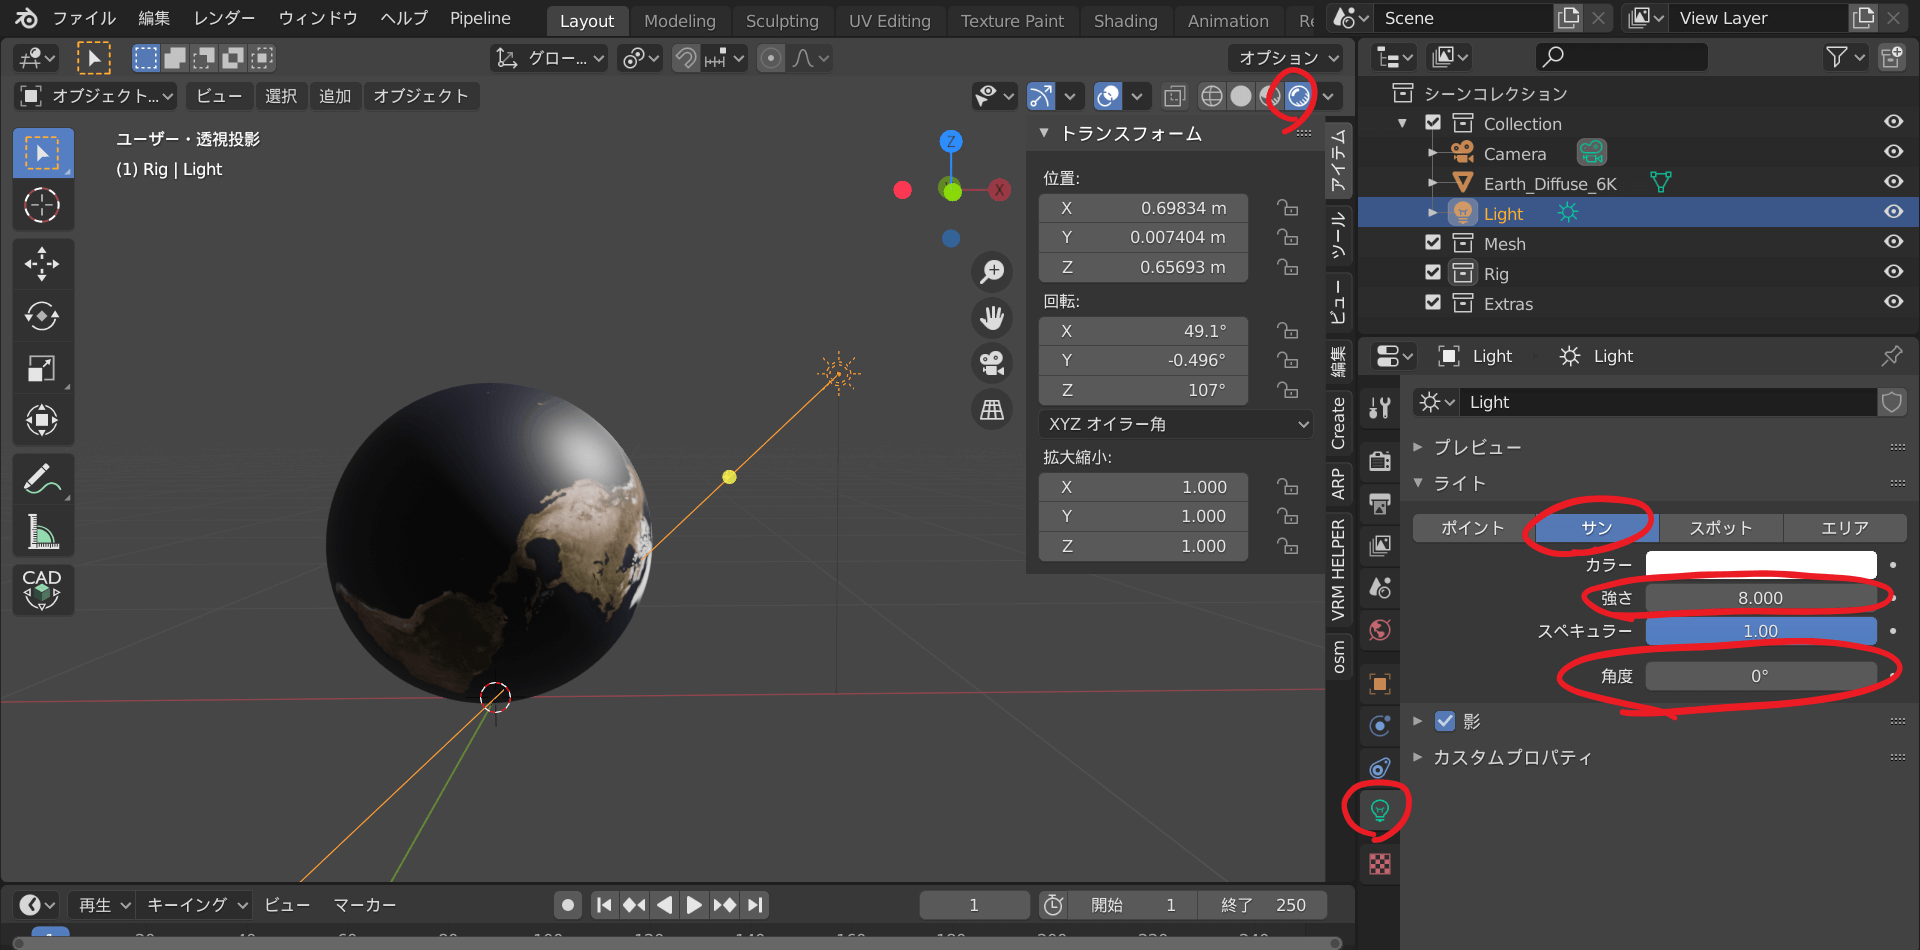Screen dimensions: 1920x950
Task: Hide the Camera object in outliner
Action: [1893, 152]
